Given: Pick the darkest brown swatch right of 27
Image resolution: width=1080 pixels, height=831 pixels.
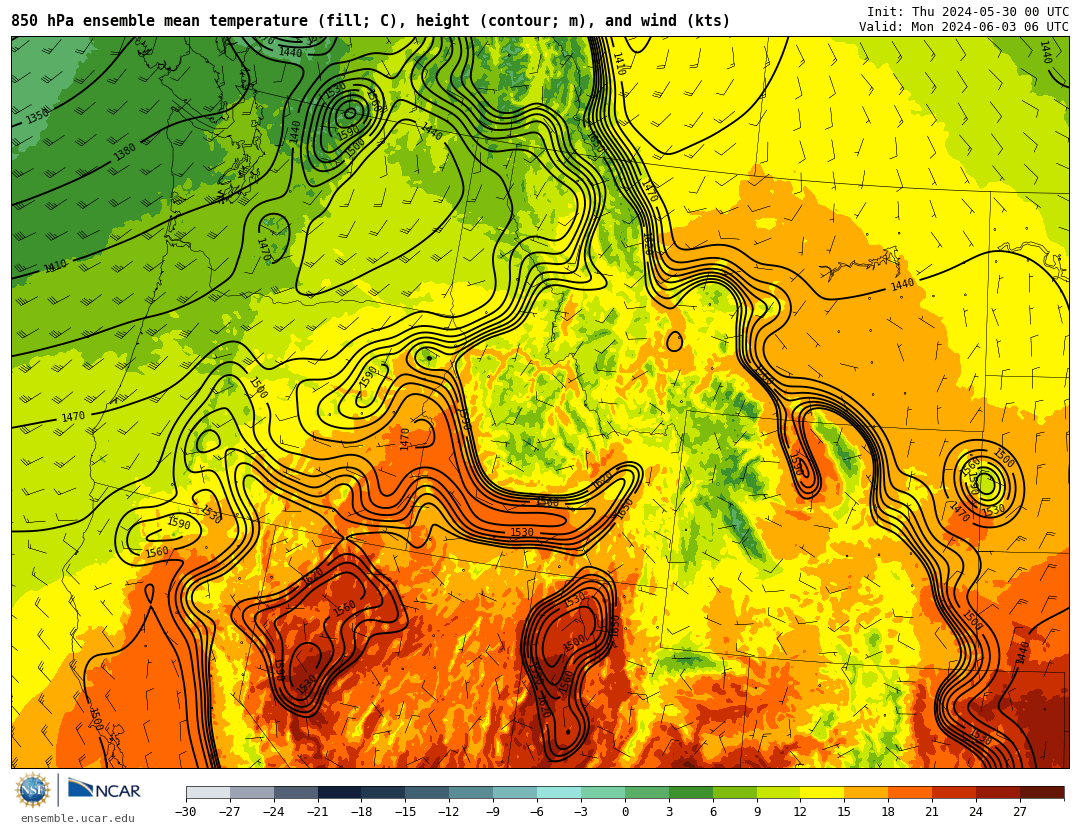Looking at the screenshot, I should coord(1042,792).
